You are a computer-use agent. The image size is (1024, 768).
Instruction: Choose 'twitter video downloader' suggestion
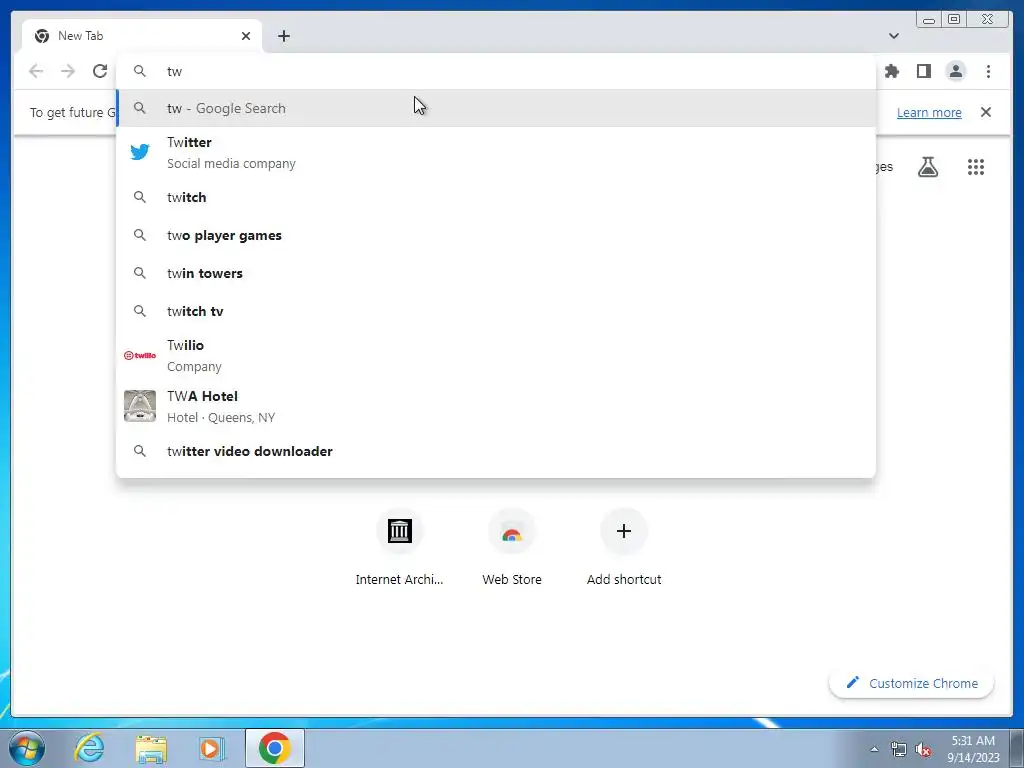496,451
